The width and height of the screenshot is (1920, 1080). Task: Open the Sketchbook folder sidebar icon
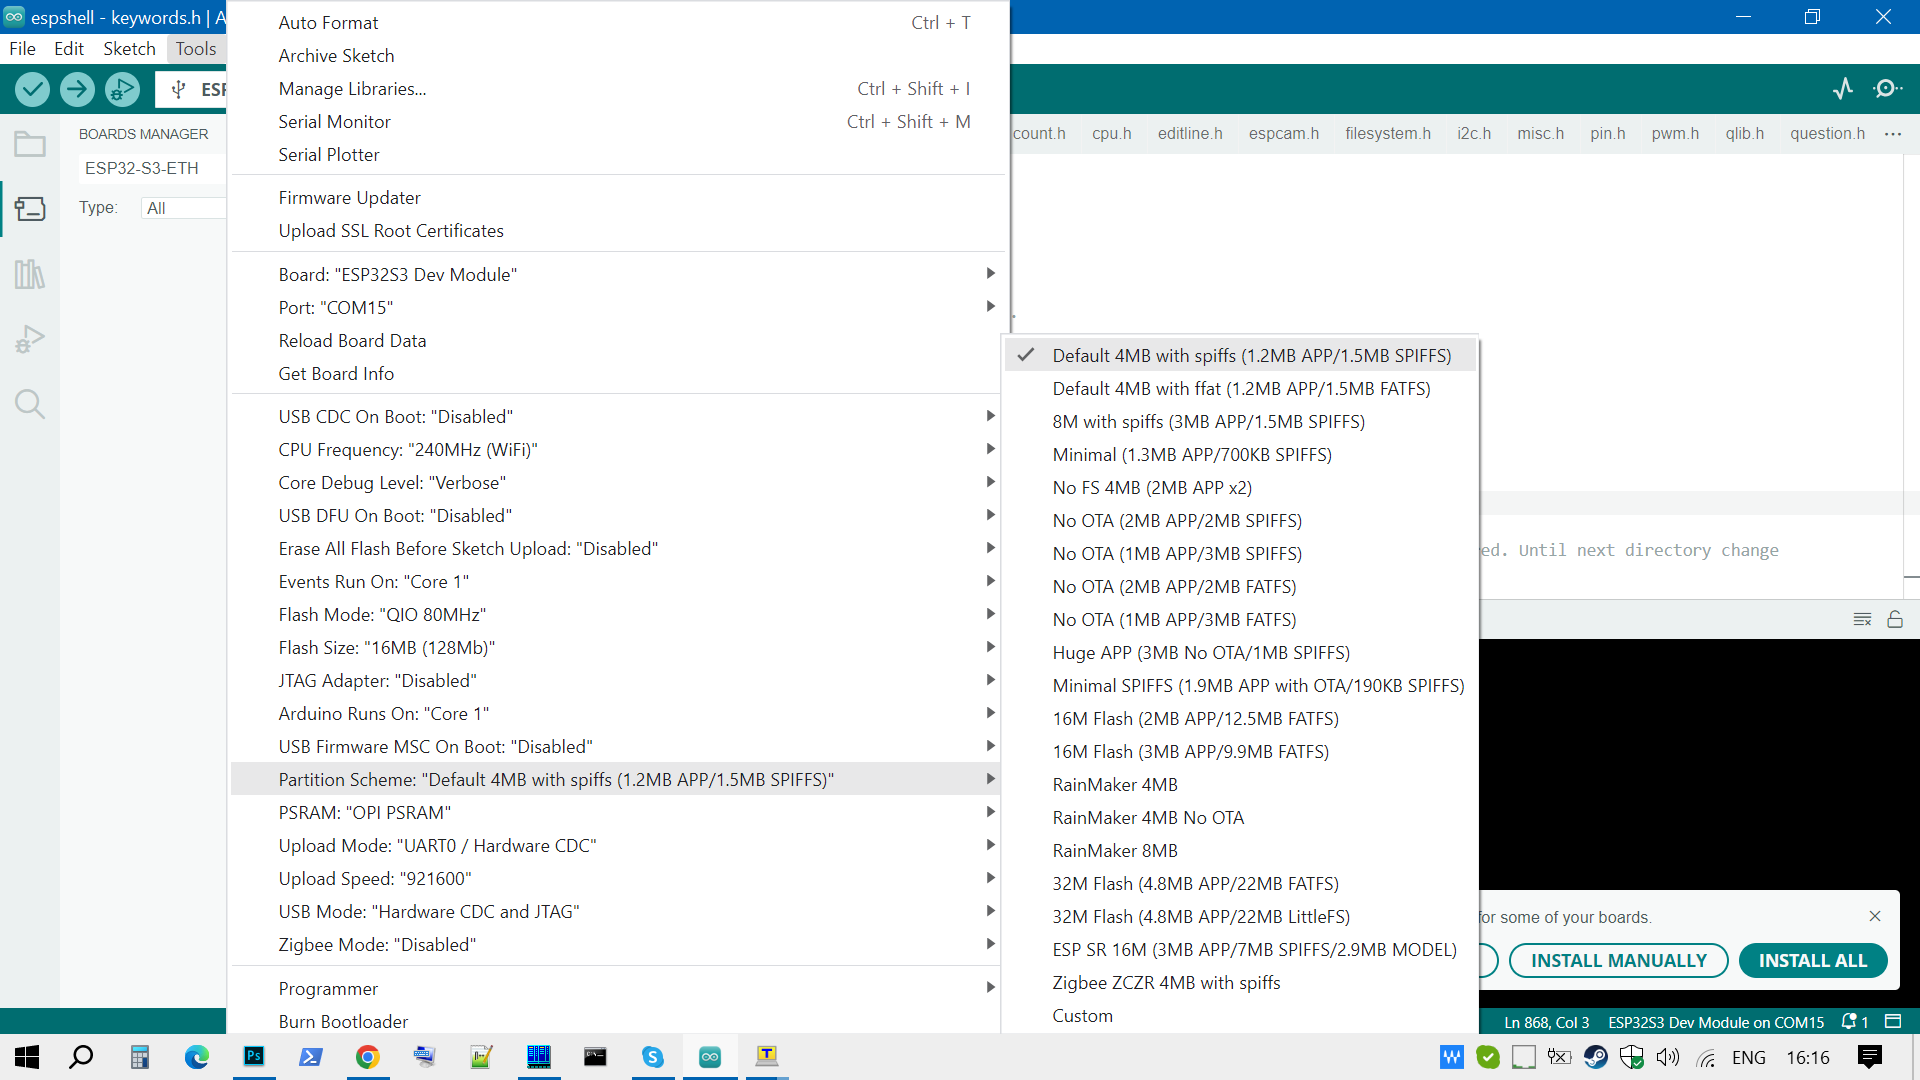pyautogui.click(x=30, y=145)
